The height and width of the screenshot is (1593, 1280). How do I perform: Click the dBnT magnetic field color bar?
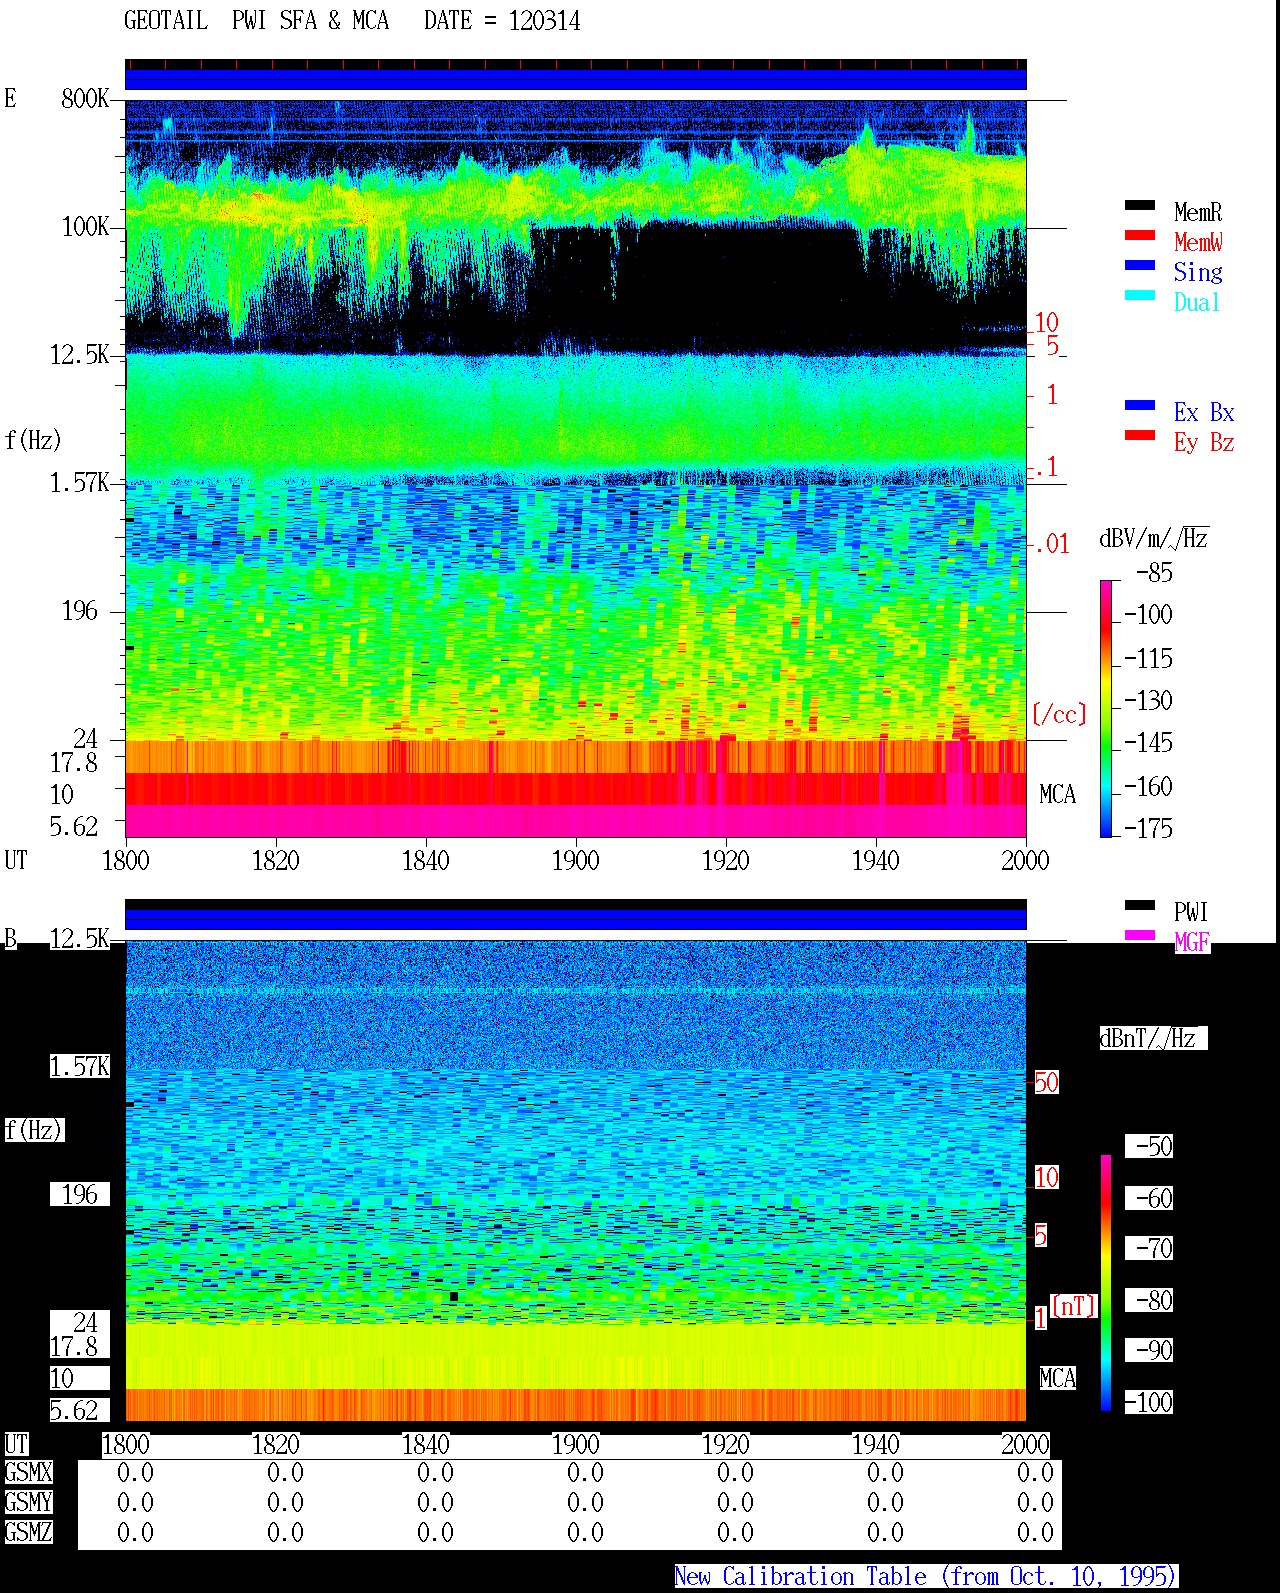point(1106,1283)
